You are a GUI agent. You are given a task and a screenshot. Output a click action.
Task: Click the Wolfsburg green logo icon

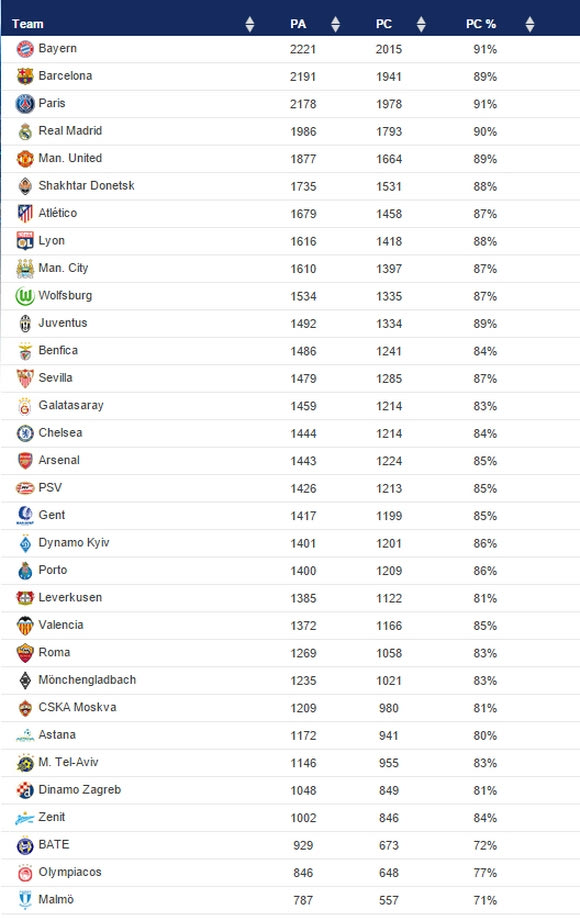click(25, 296)
